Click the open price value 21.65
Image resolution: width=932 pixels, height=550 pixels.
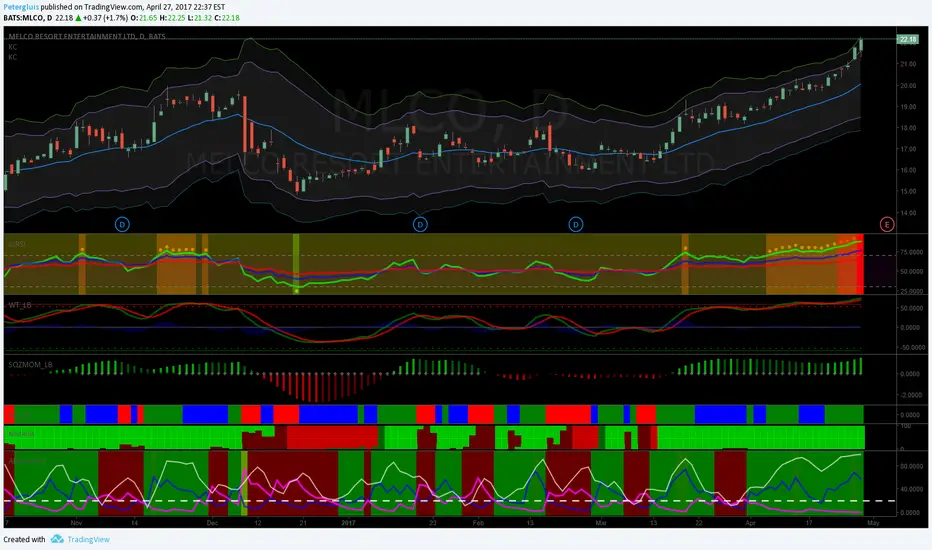(148, 18)
